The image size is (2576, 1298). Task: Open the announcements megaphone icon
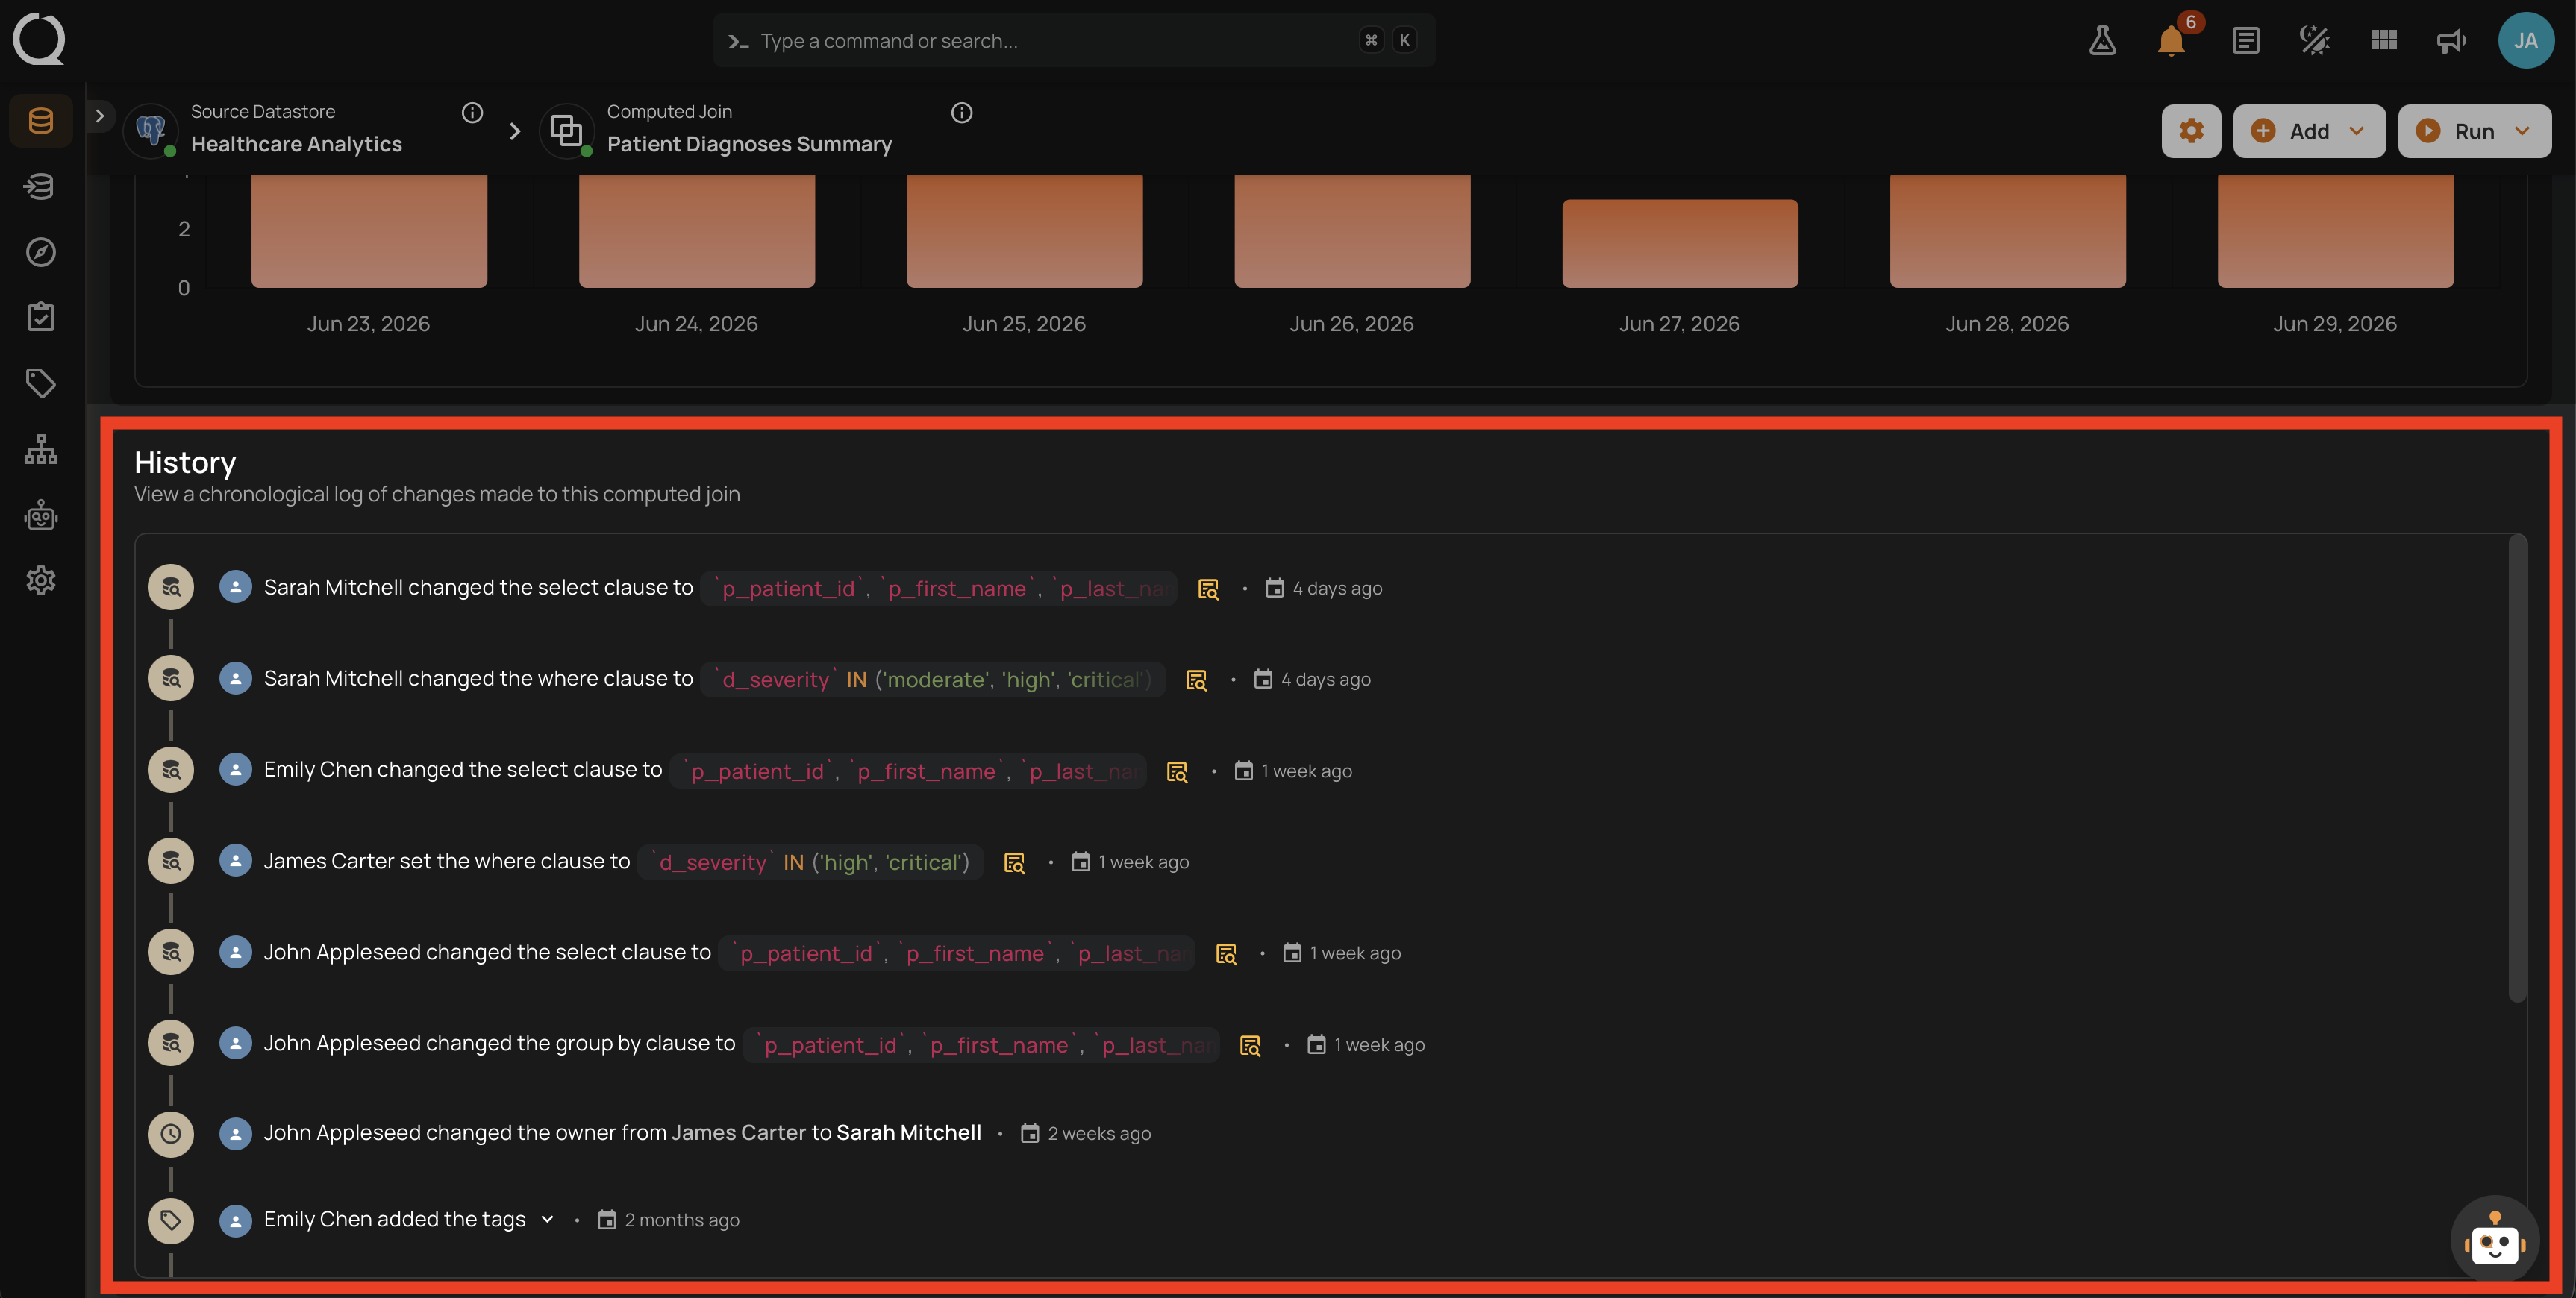click(x=2451, y=41)
